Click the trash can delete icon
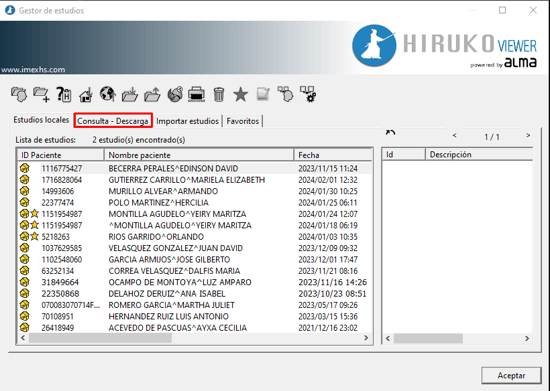Image resolution: width=550 pixels, height=391 pixels. (x=219, y=94)
